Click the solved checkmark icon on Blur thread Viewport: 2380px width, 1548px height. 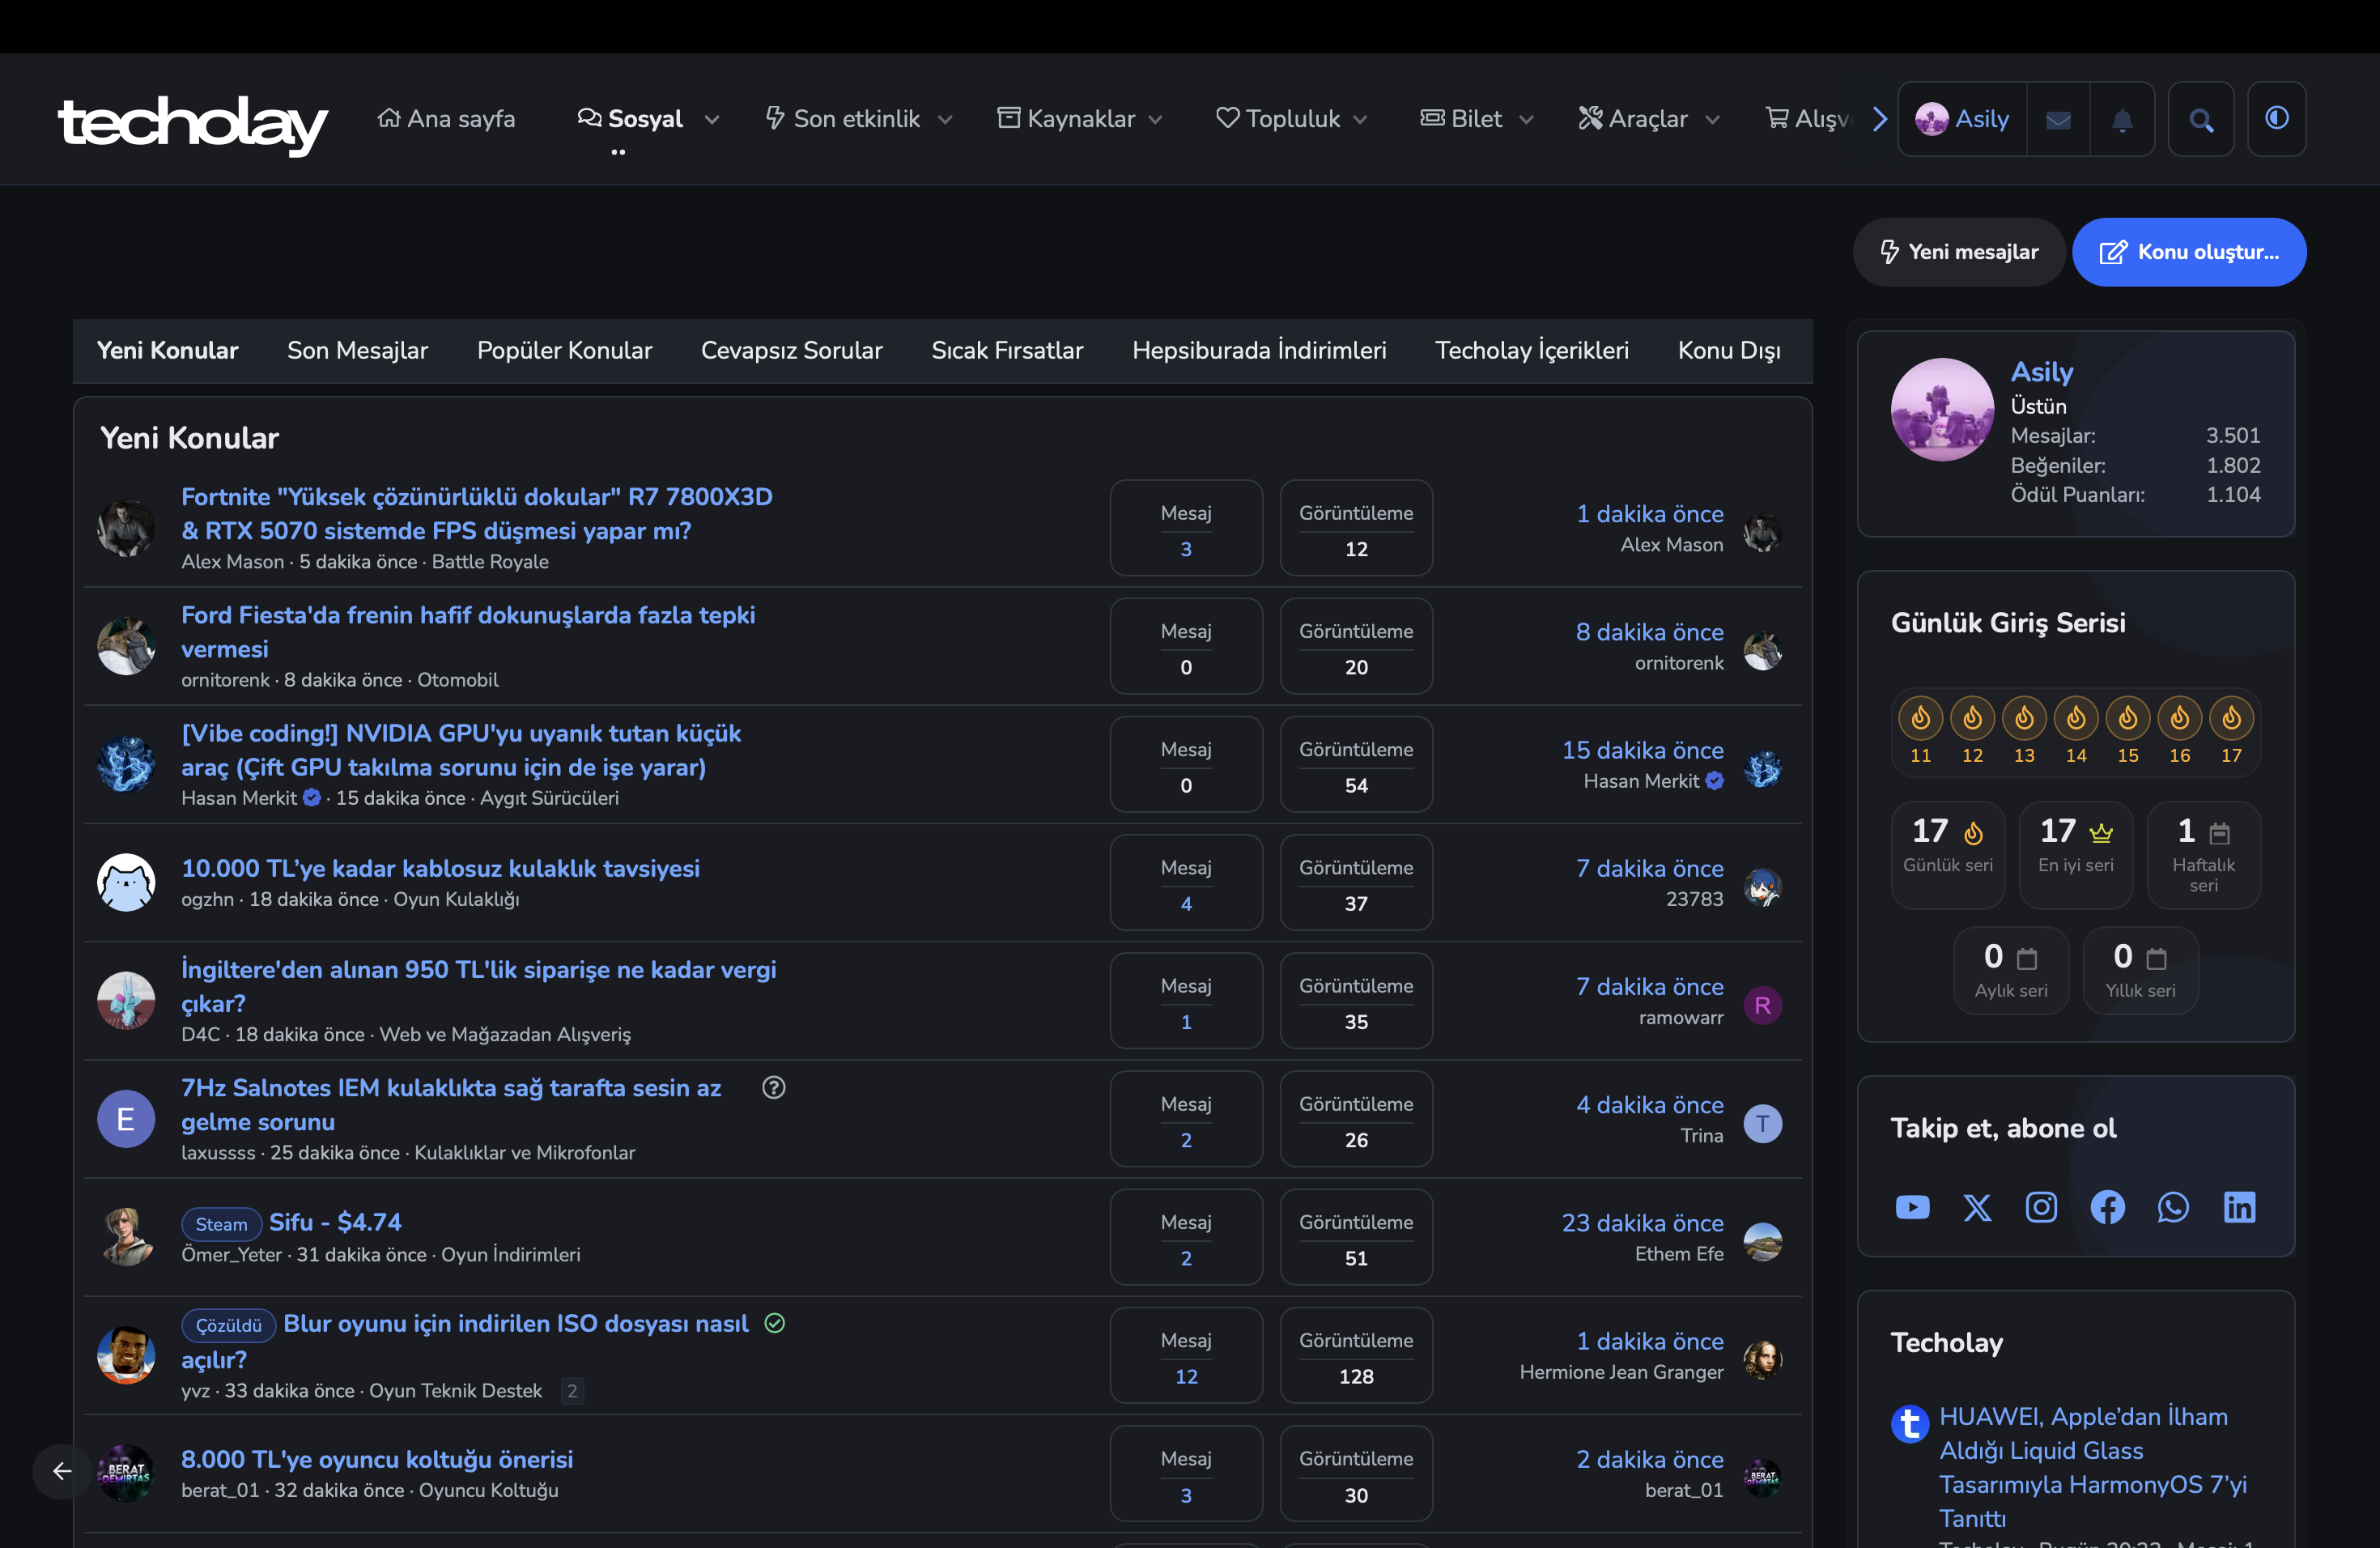point(775,1323)
